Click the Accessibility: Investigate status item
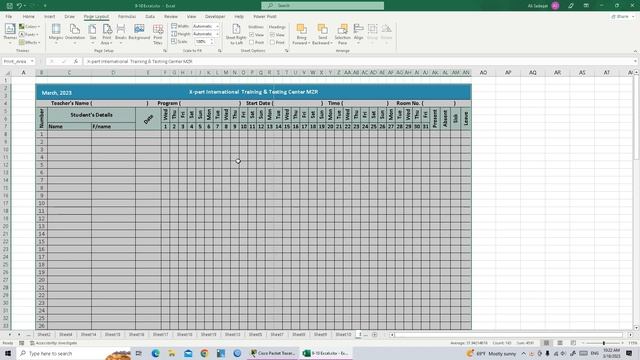This screenshot has width=640, height=360. coord(53,343)
